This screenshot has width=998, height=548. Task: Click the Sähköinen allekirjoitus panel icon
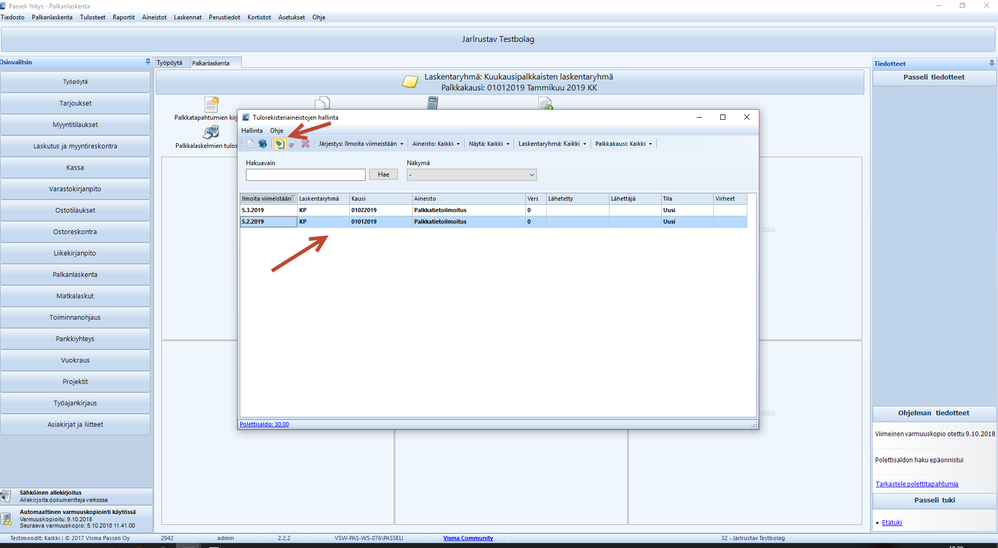[6, 496]
